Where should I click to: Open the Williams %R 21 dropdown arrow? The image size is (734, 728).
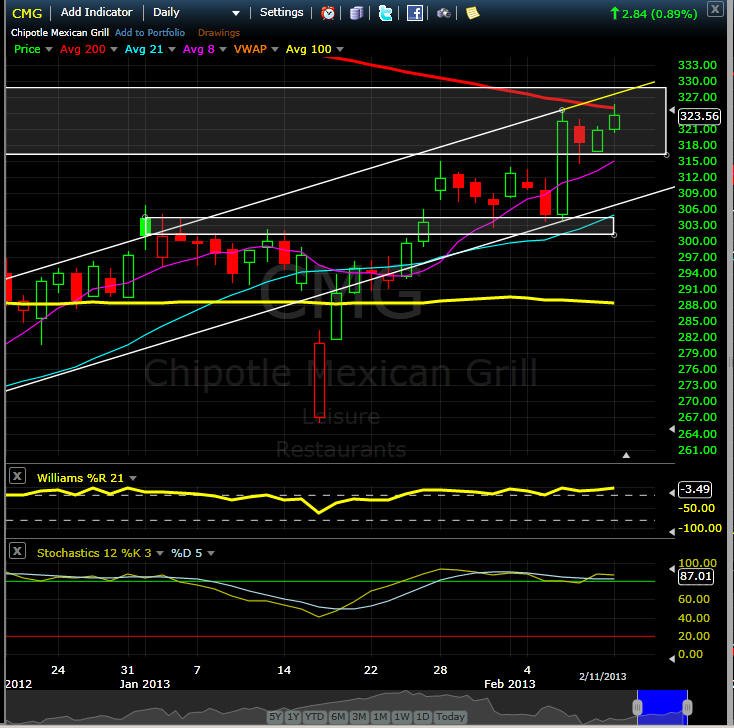pyautogui.click(x=133, y=478)
